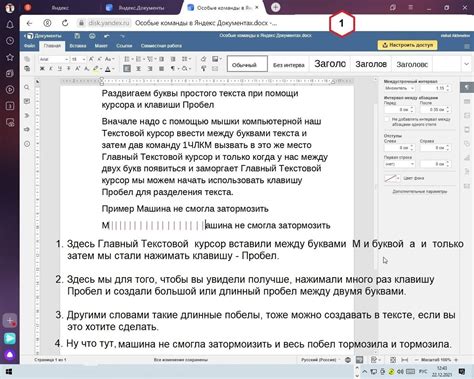Image resolution: width=474 pixels, height=379 pixels.
Task: Expand the styles gallery
Action: click(x=466, y=64)
